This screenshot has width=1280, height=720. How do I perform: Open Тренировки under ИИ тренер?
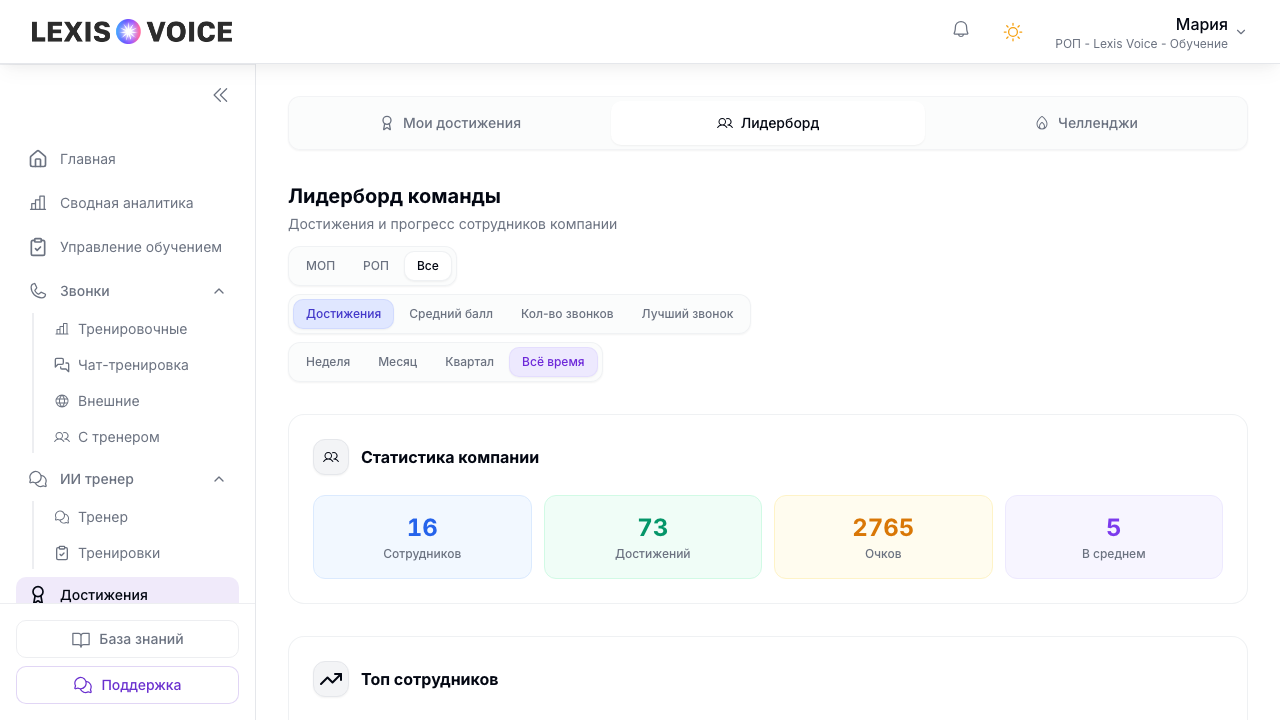(x=140, y=553)
